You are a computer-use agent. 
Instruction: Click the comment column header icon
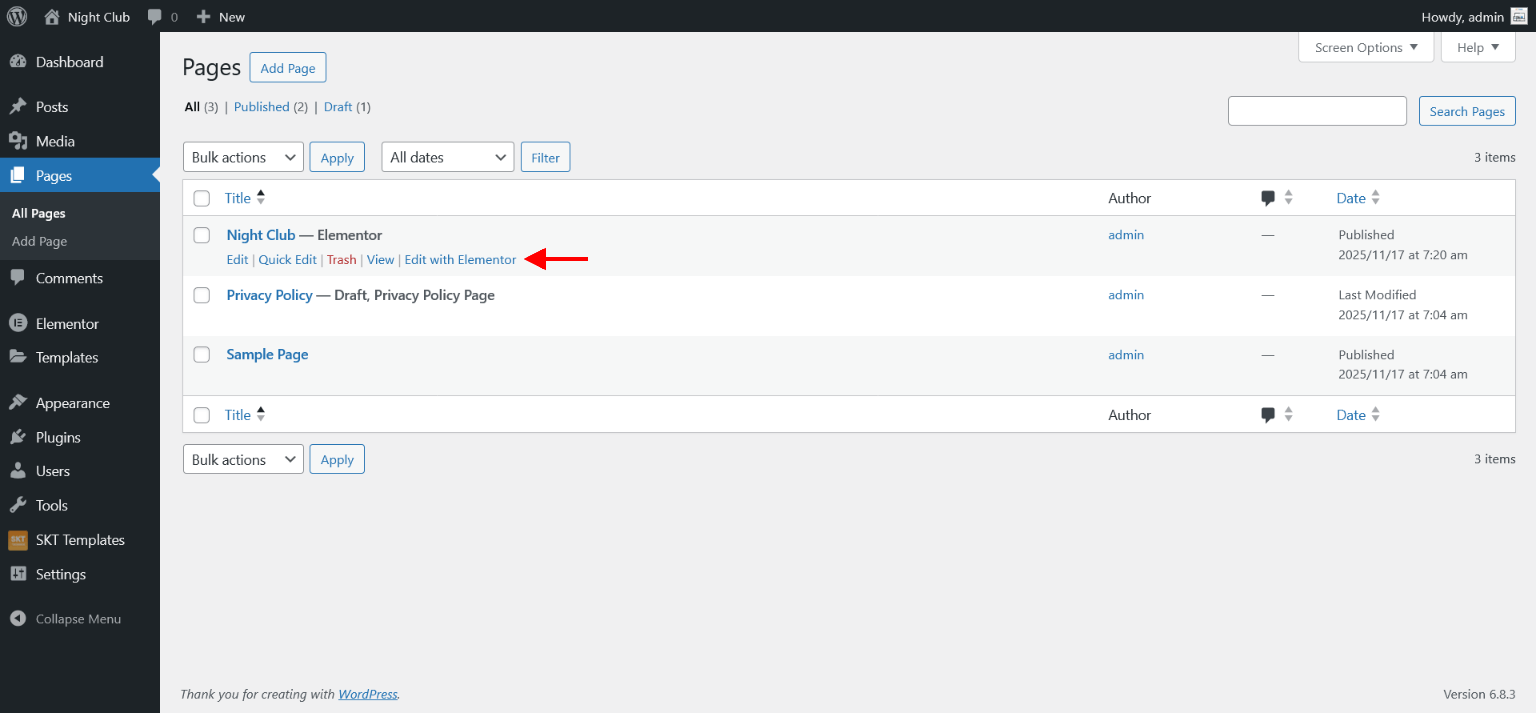[x=1268, y=198]
